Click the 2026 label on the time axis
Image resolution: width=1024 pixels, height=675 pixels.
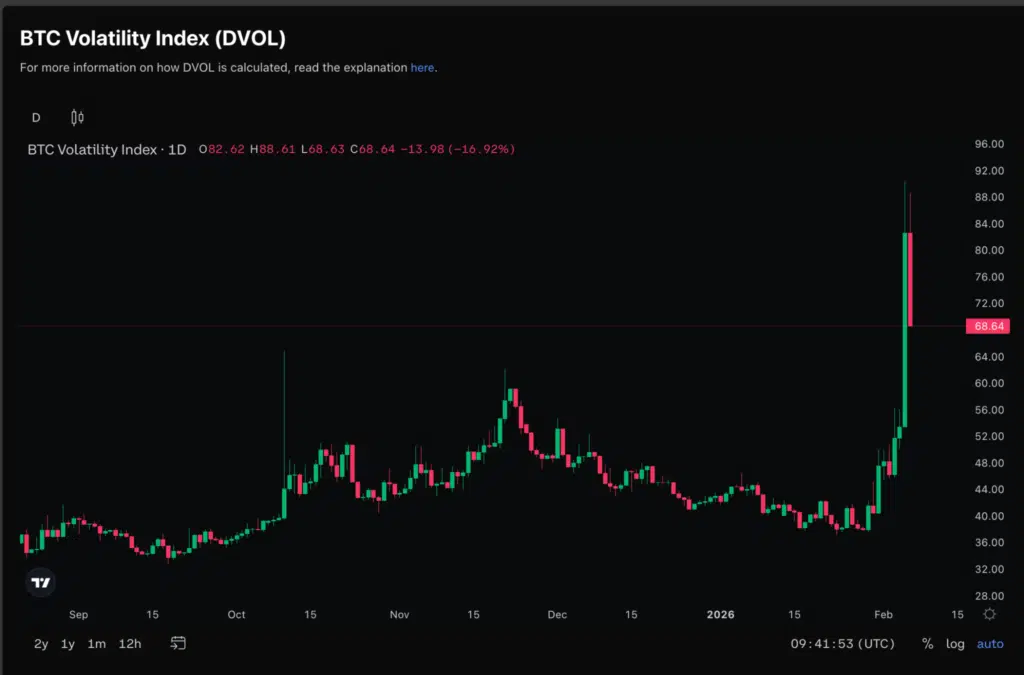720,615
